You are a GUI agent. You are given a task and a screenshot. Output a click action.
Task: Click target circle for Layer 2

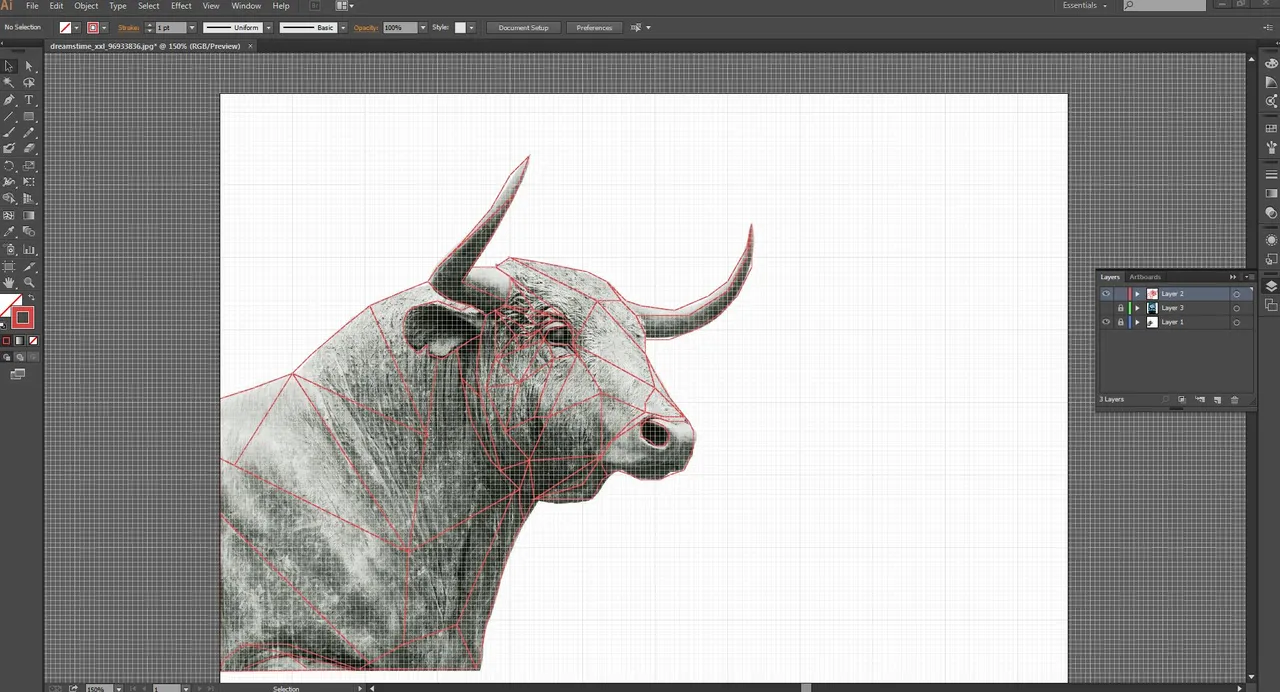1237,294
